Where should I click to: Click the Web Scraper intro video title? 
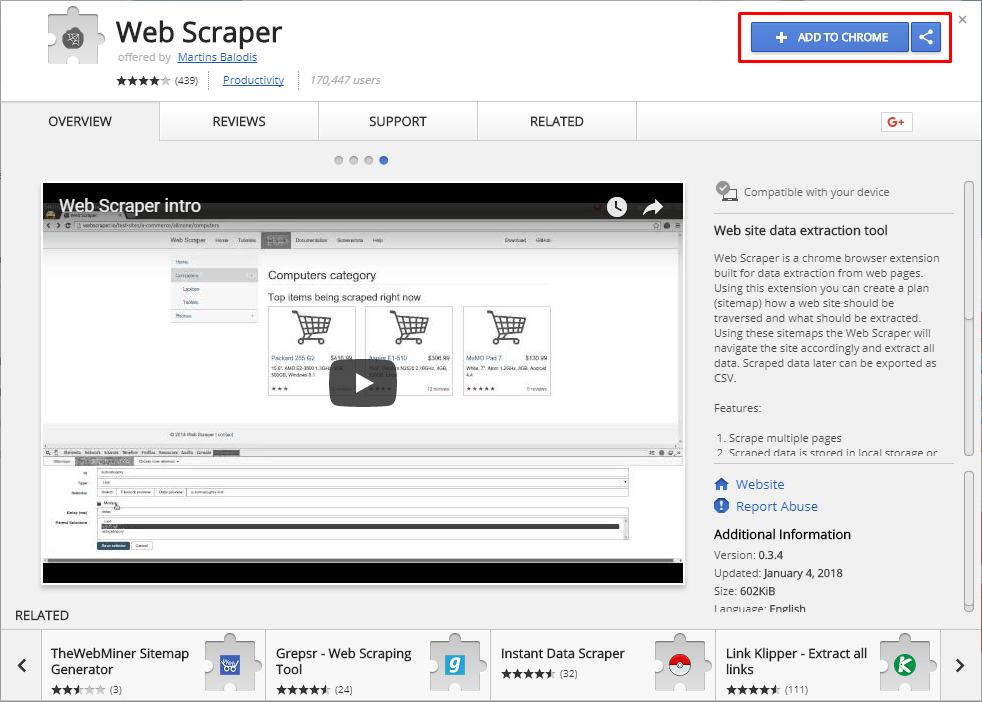pos(130,205)
